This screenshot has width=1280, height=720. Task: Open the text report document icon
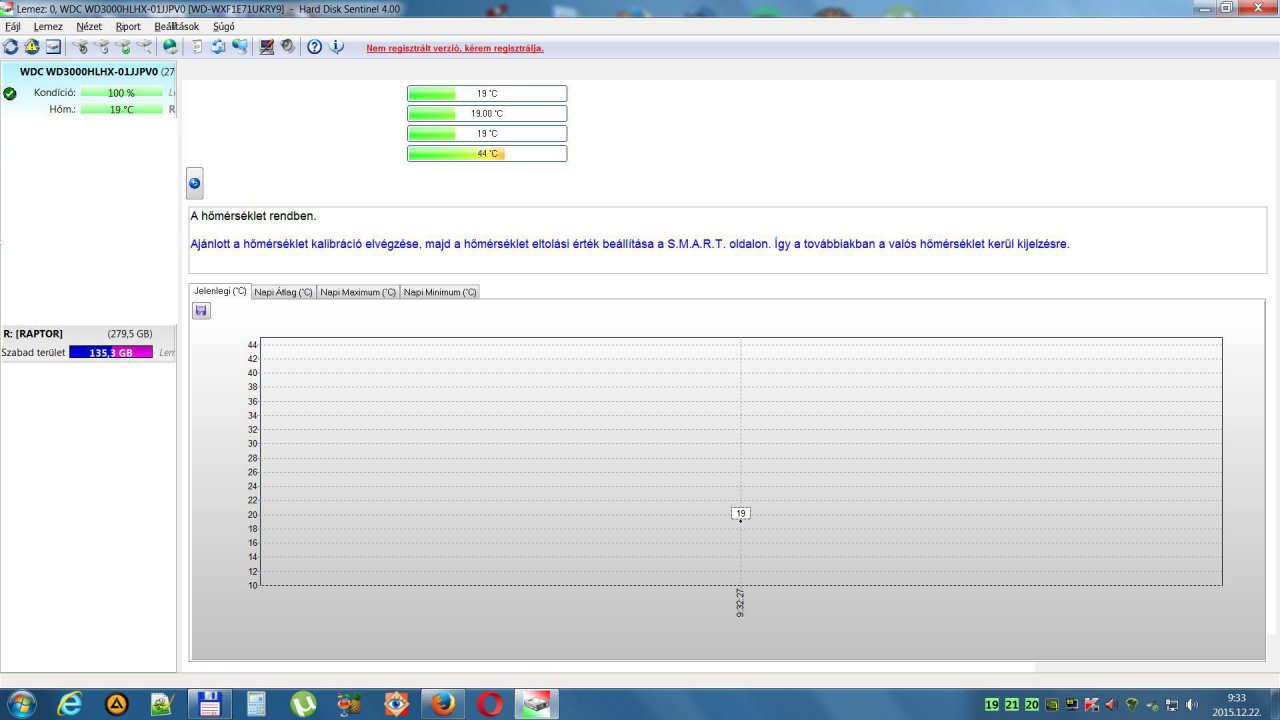(197, 47)
